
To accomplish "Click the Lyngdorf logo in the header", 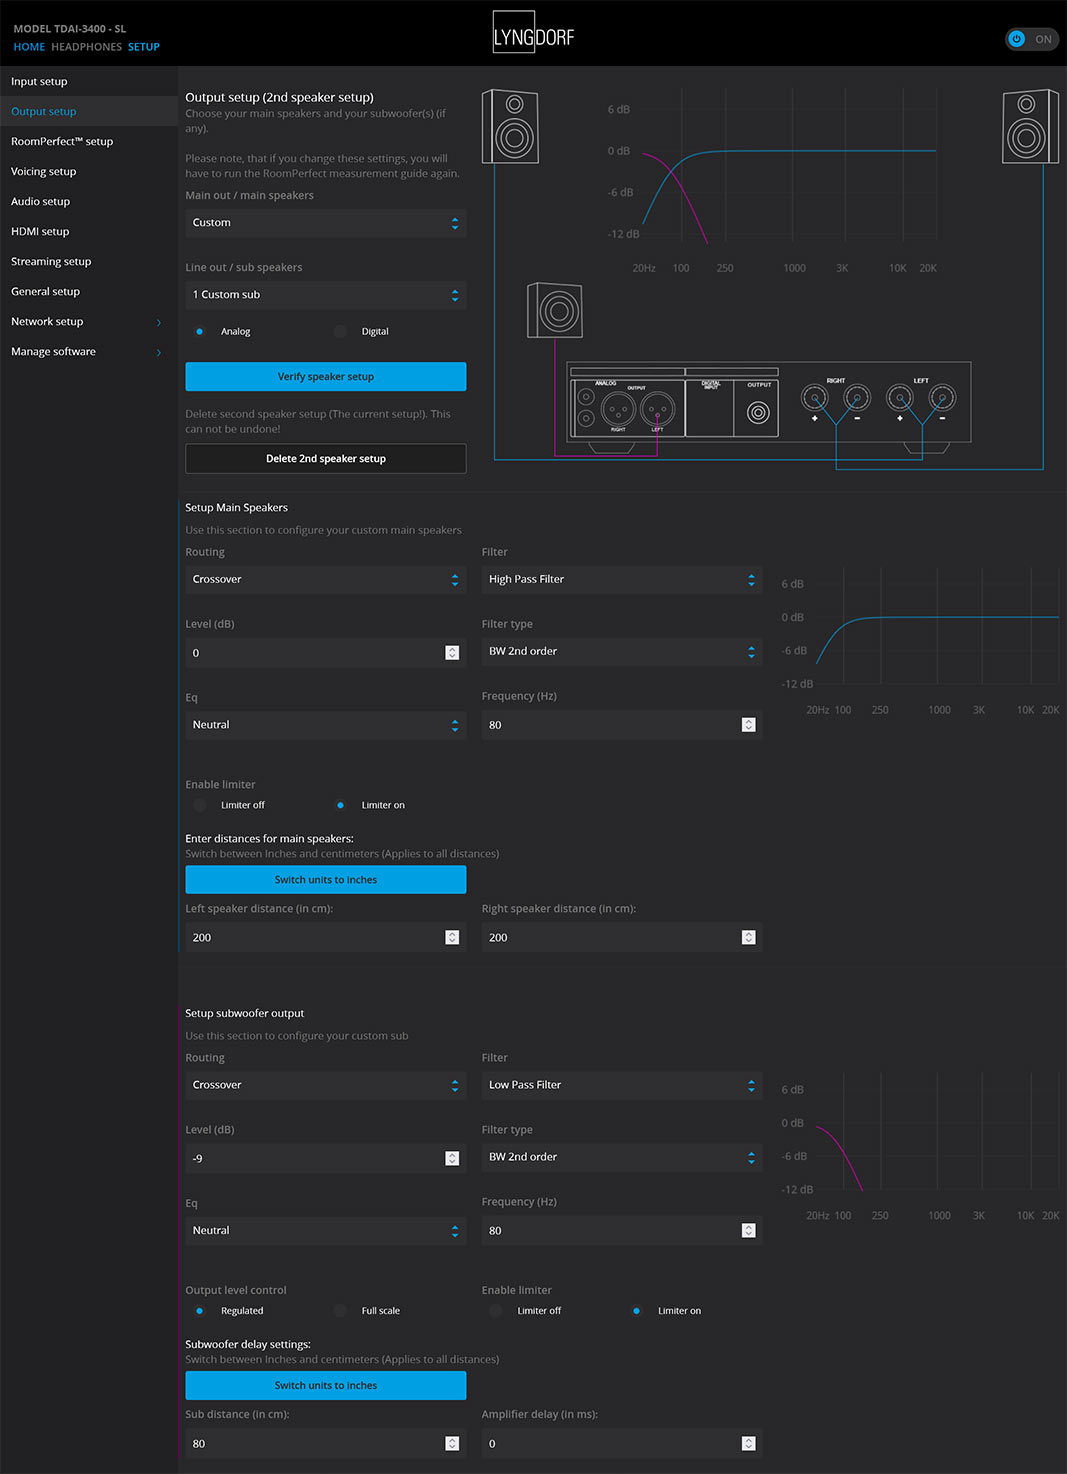I will coord(534,32).
